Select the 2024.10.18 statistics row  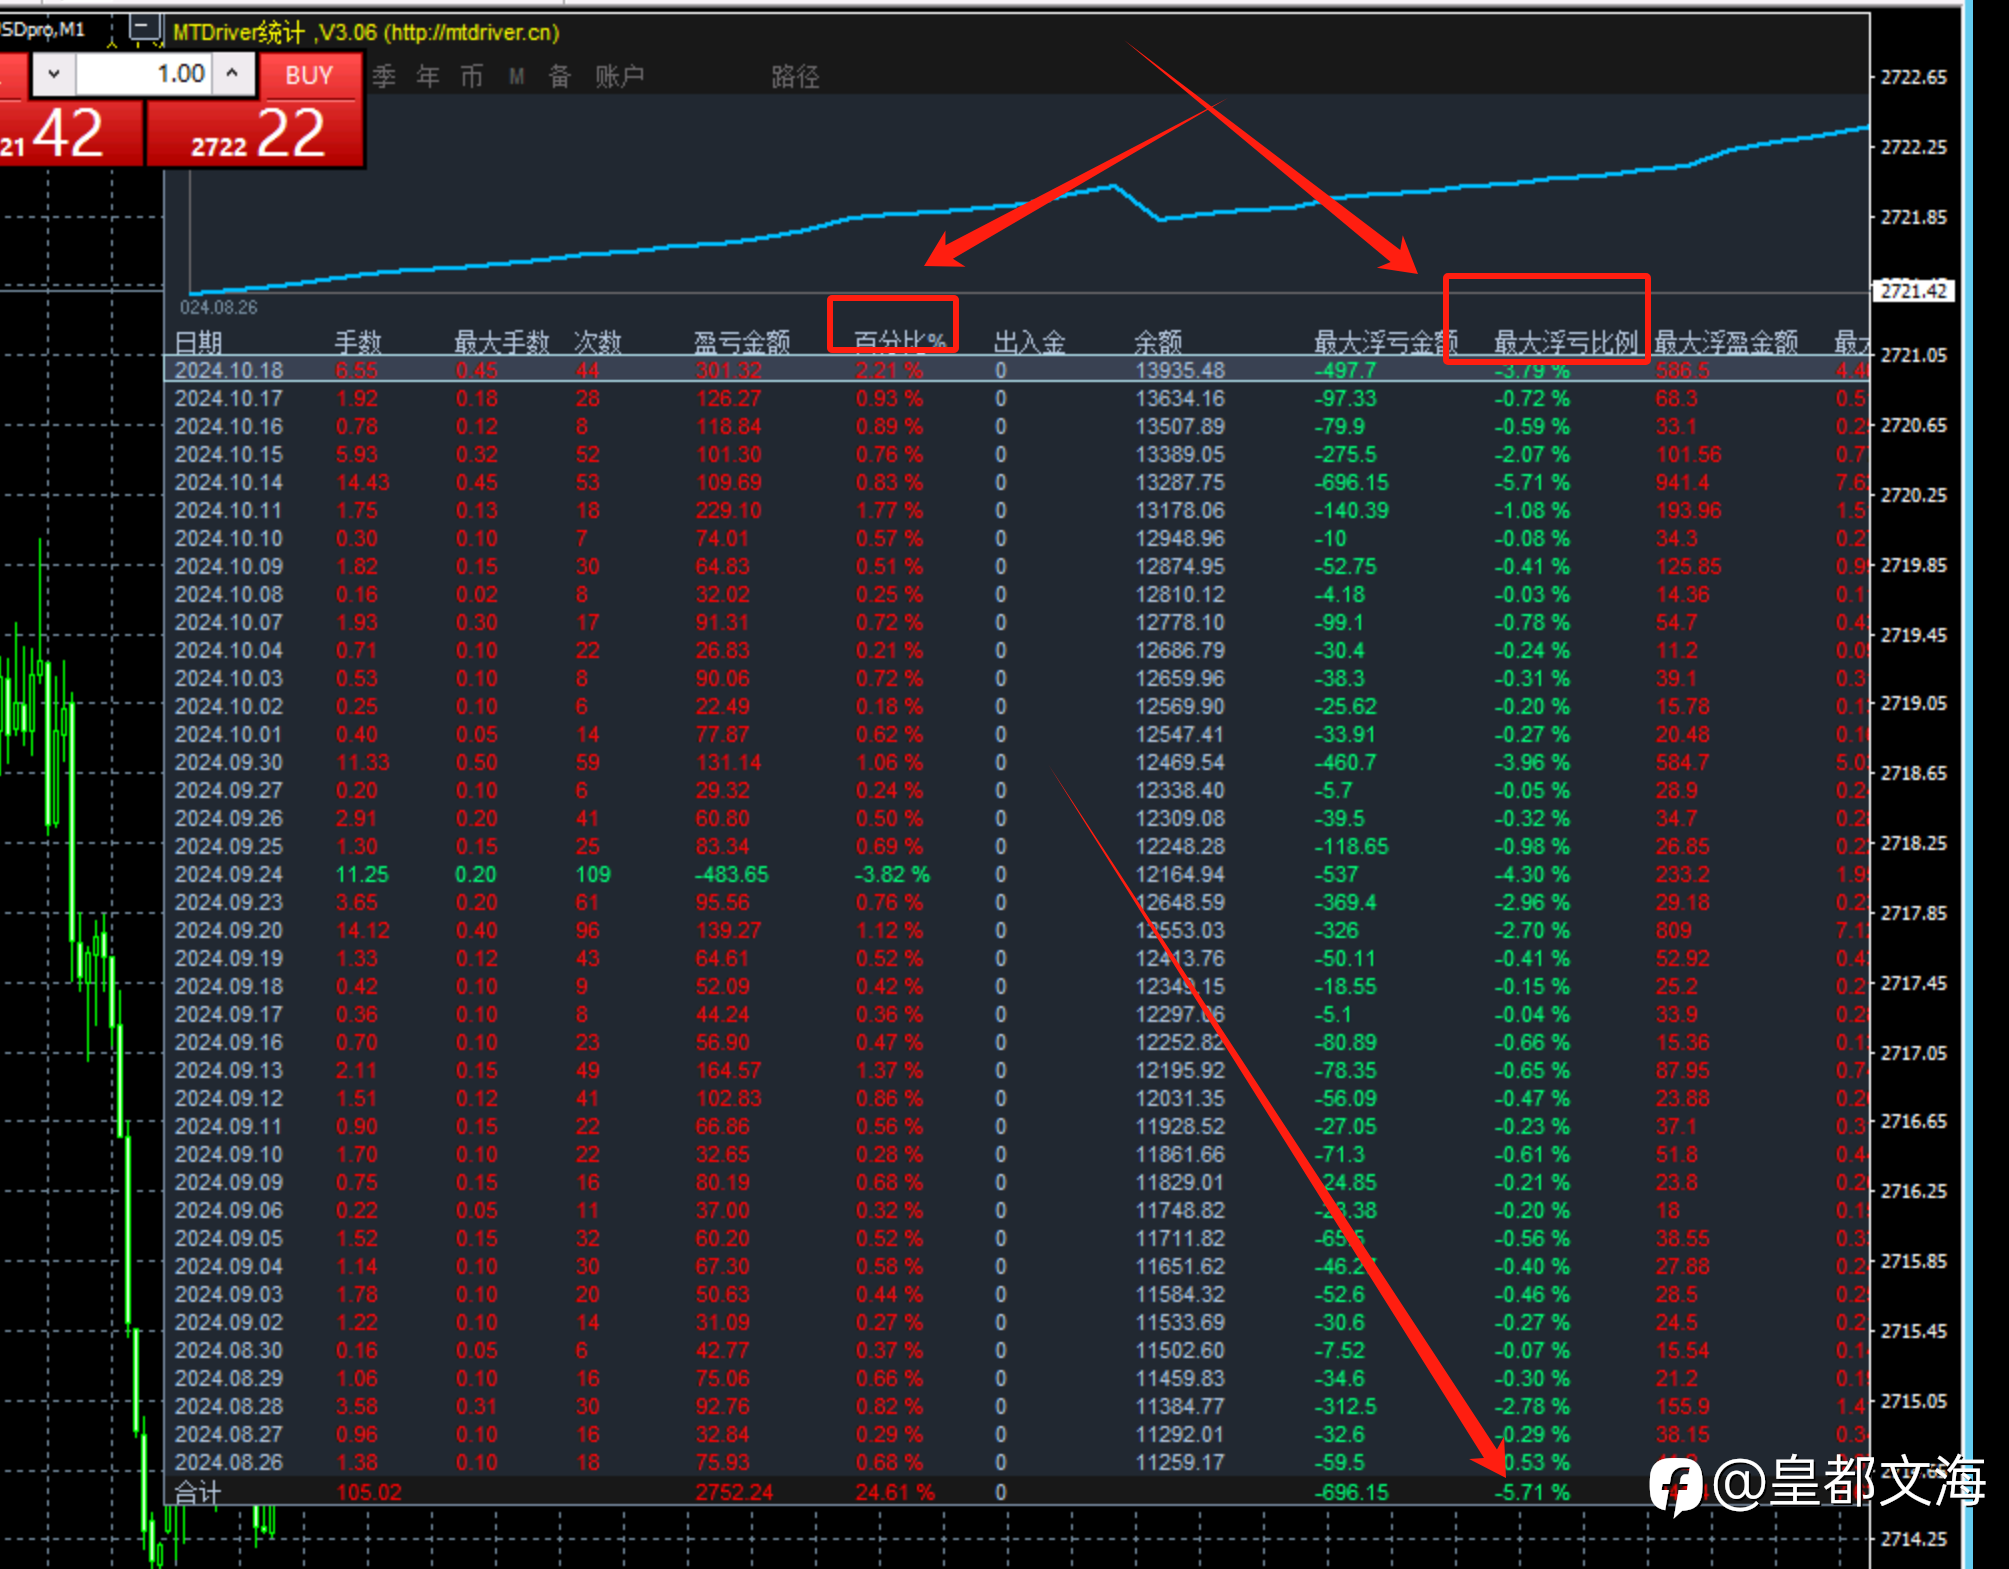[x=1017, y=370]
